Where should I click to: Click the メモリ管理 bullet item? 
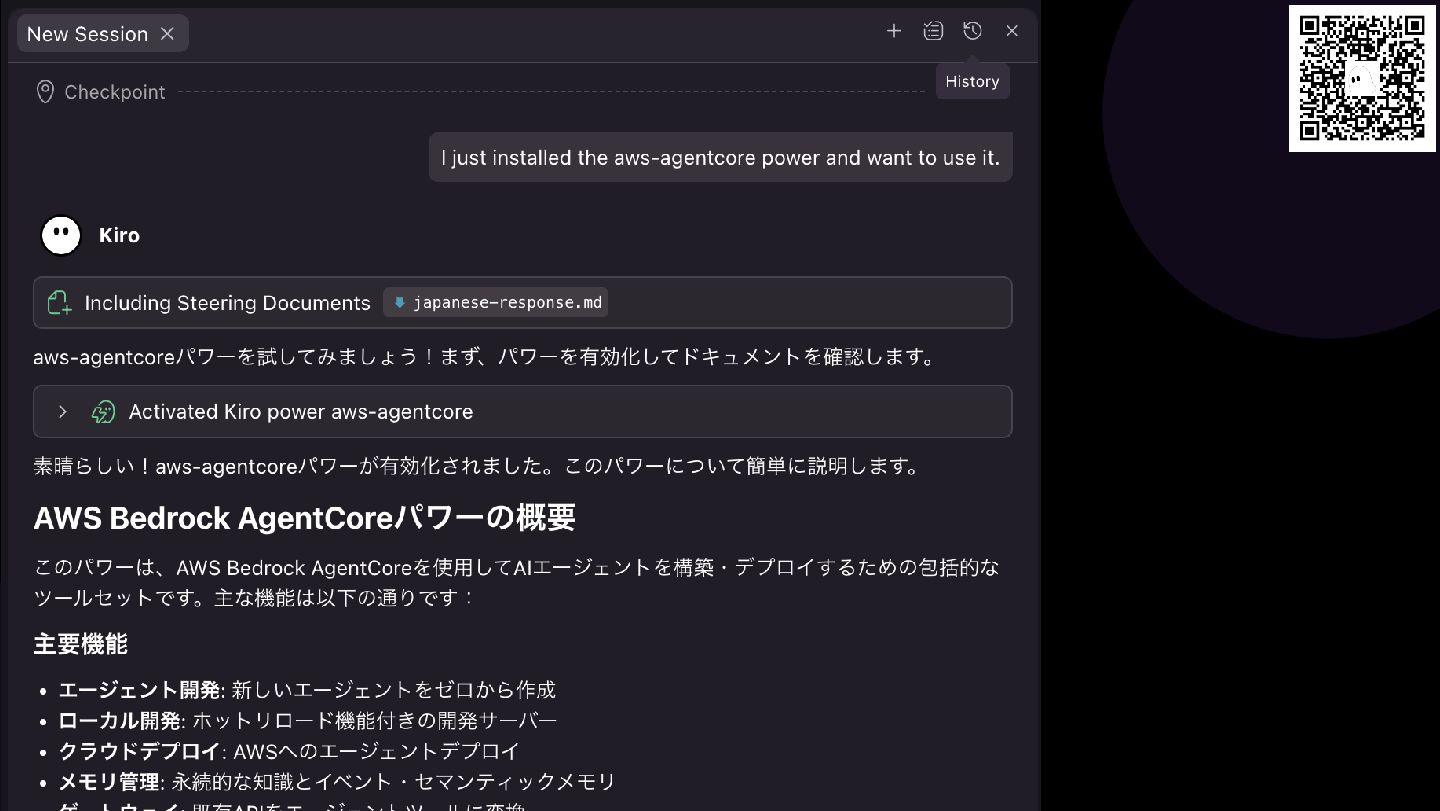pos(337,782)
